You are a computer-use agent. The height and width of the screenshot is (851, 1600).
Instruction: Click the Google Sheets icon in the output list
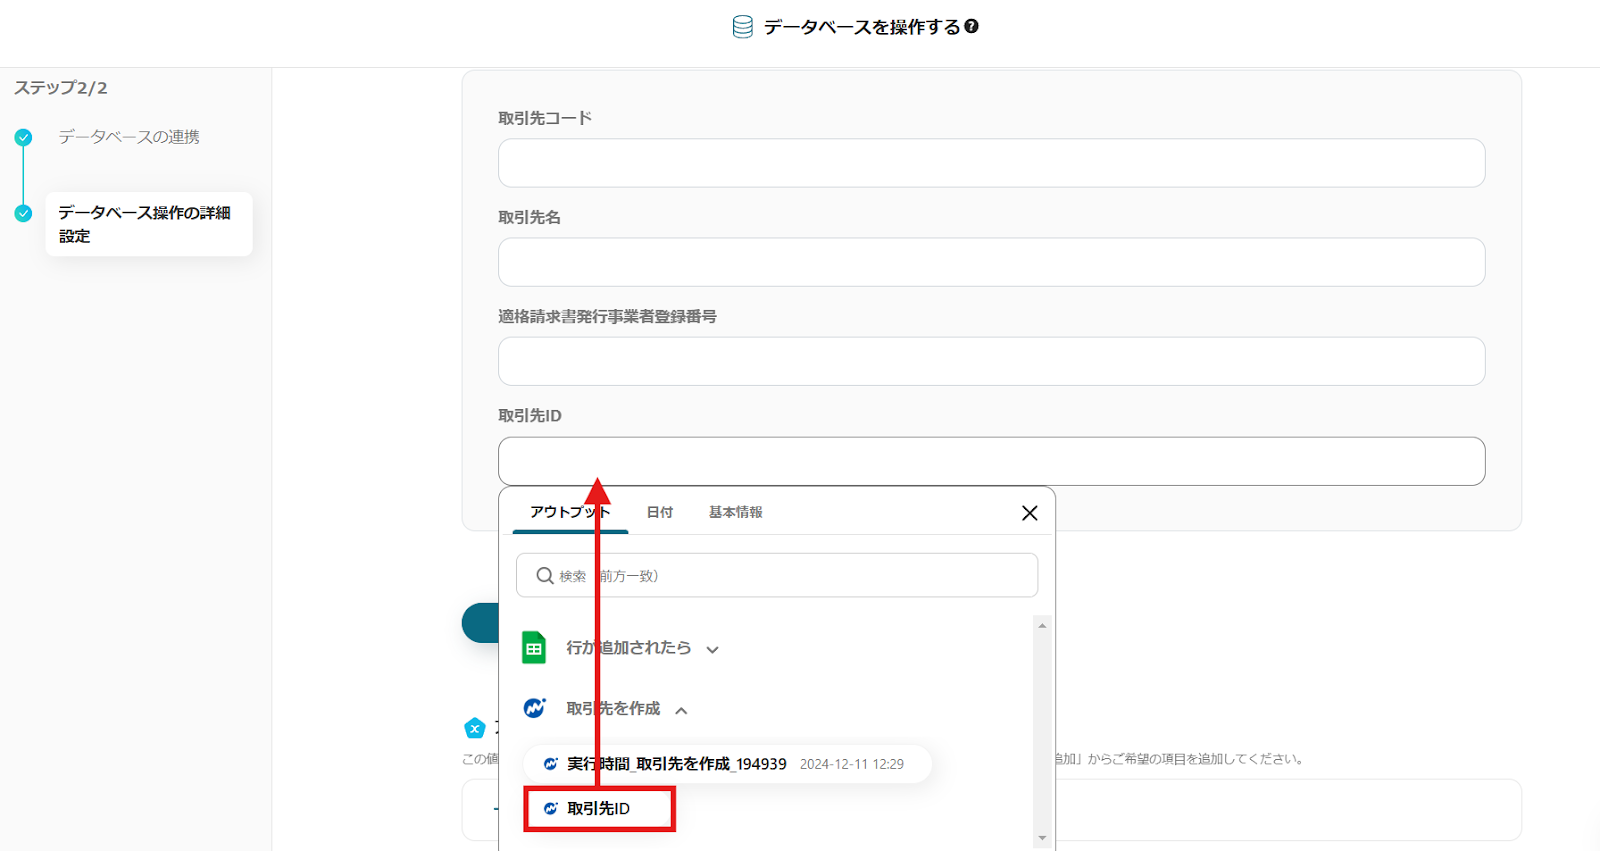[534, 648]
